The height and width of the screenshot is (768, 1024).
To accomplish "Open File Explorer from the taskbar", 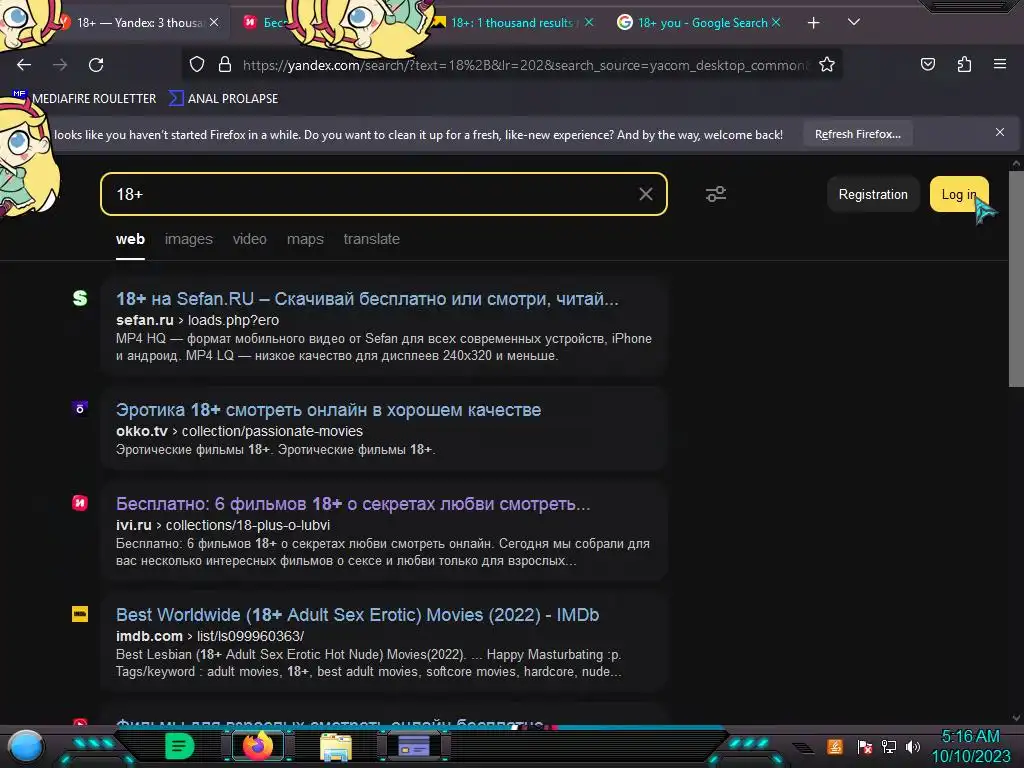I will pyautogui.click(x=336, y=746).
